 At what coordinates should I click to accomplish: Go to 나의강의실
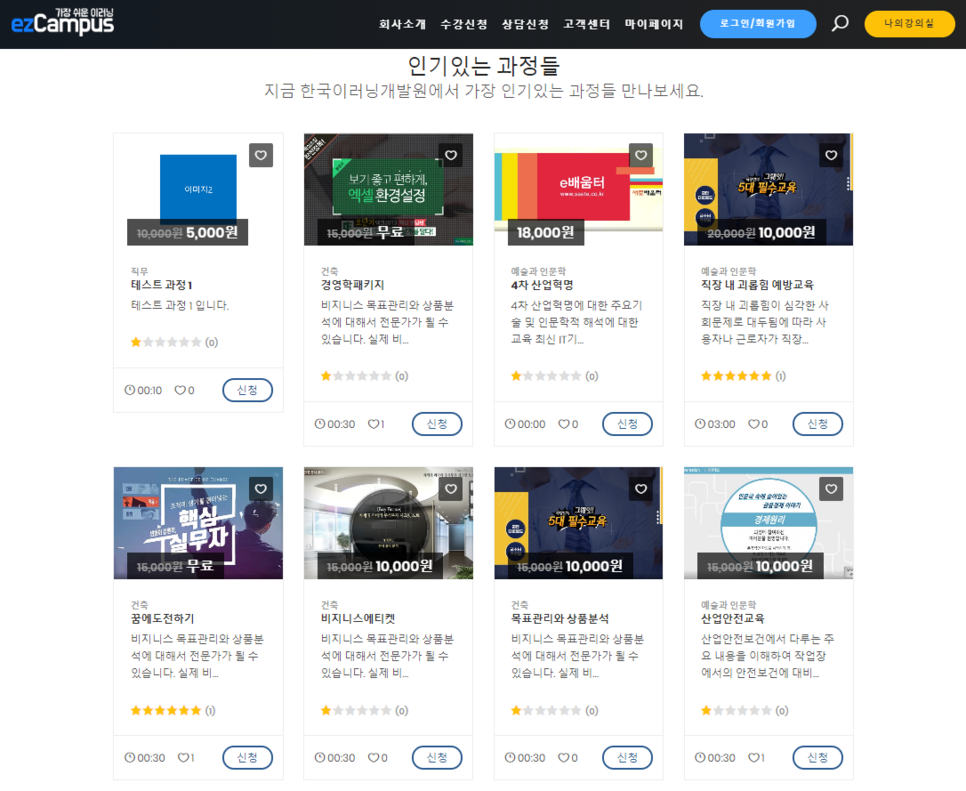909,24
